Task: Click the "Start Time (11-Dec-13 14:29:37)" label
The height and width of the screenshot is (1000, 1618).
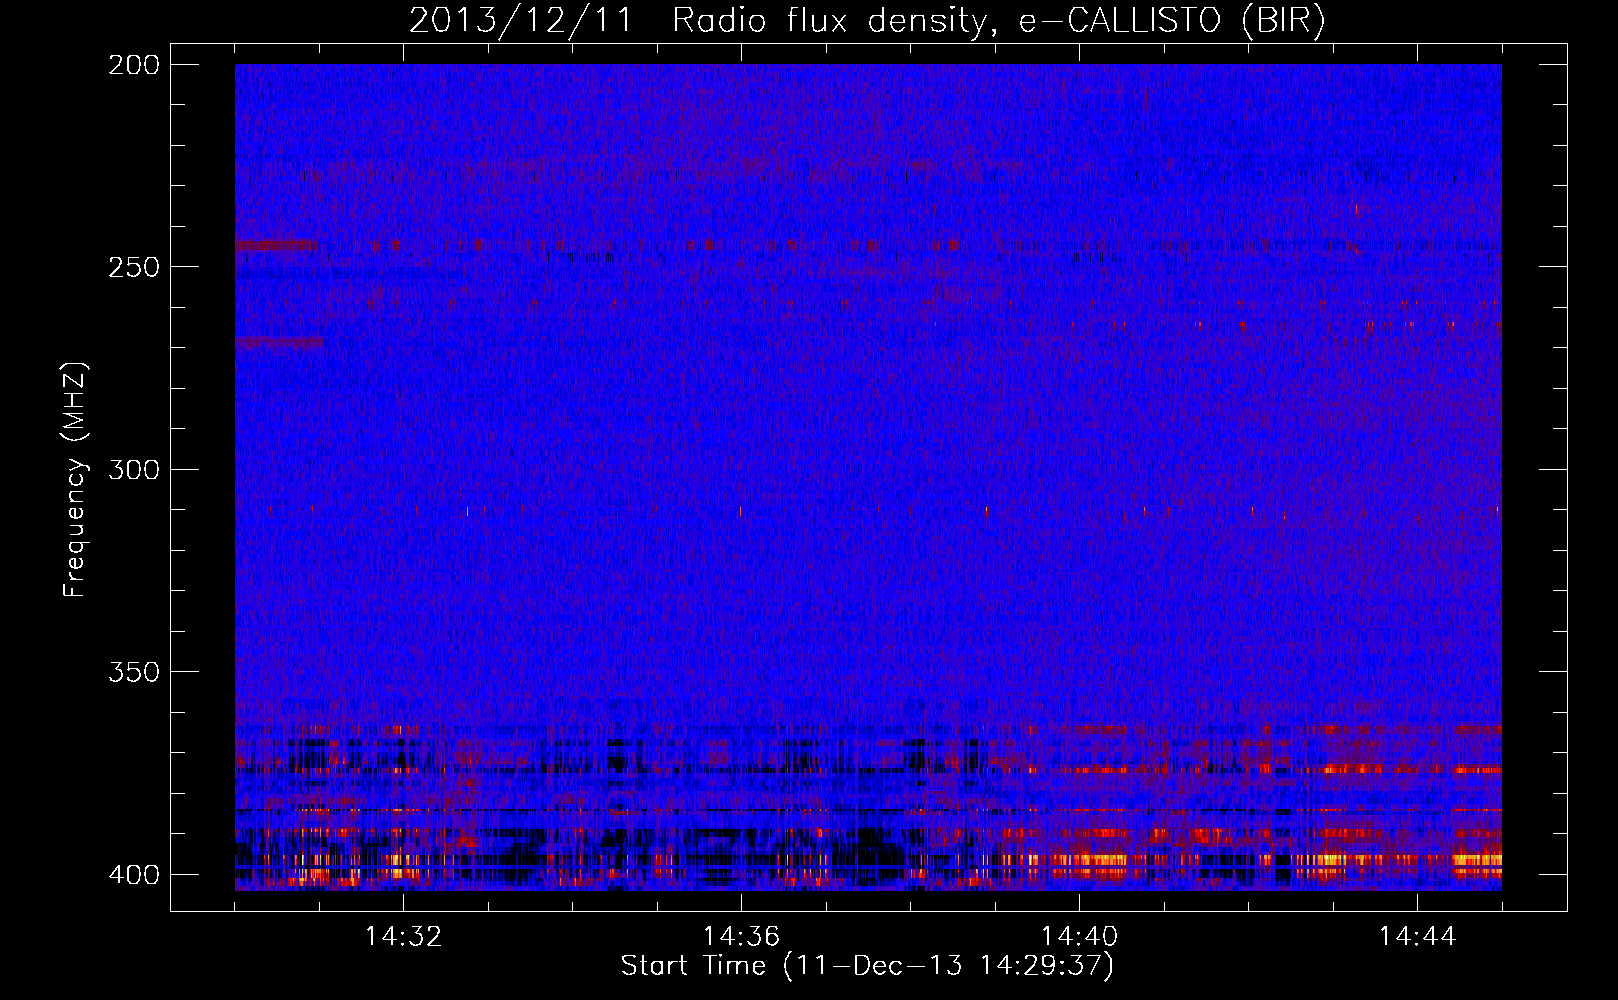Action: point(867,966)
